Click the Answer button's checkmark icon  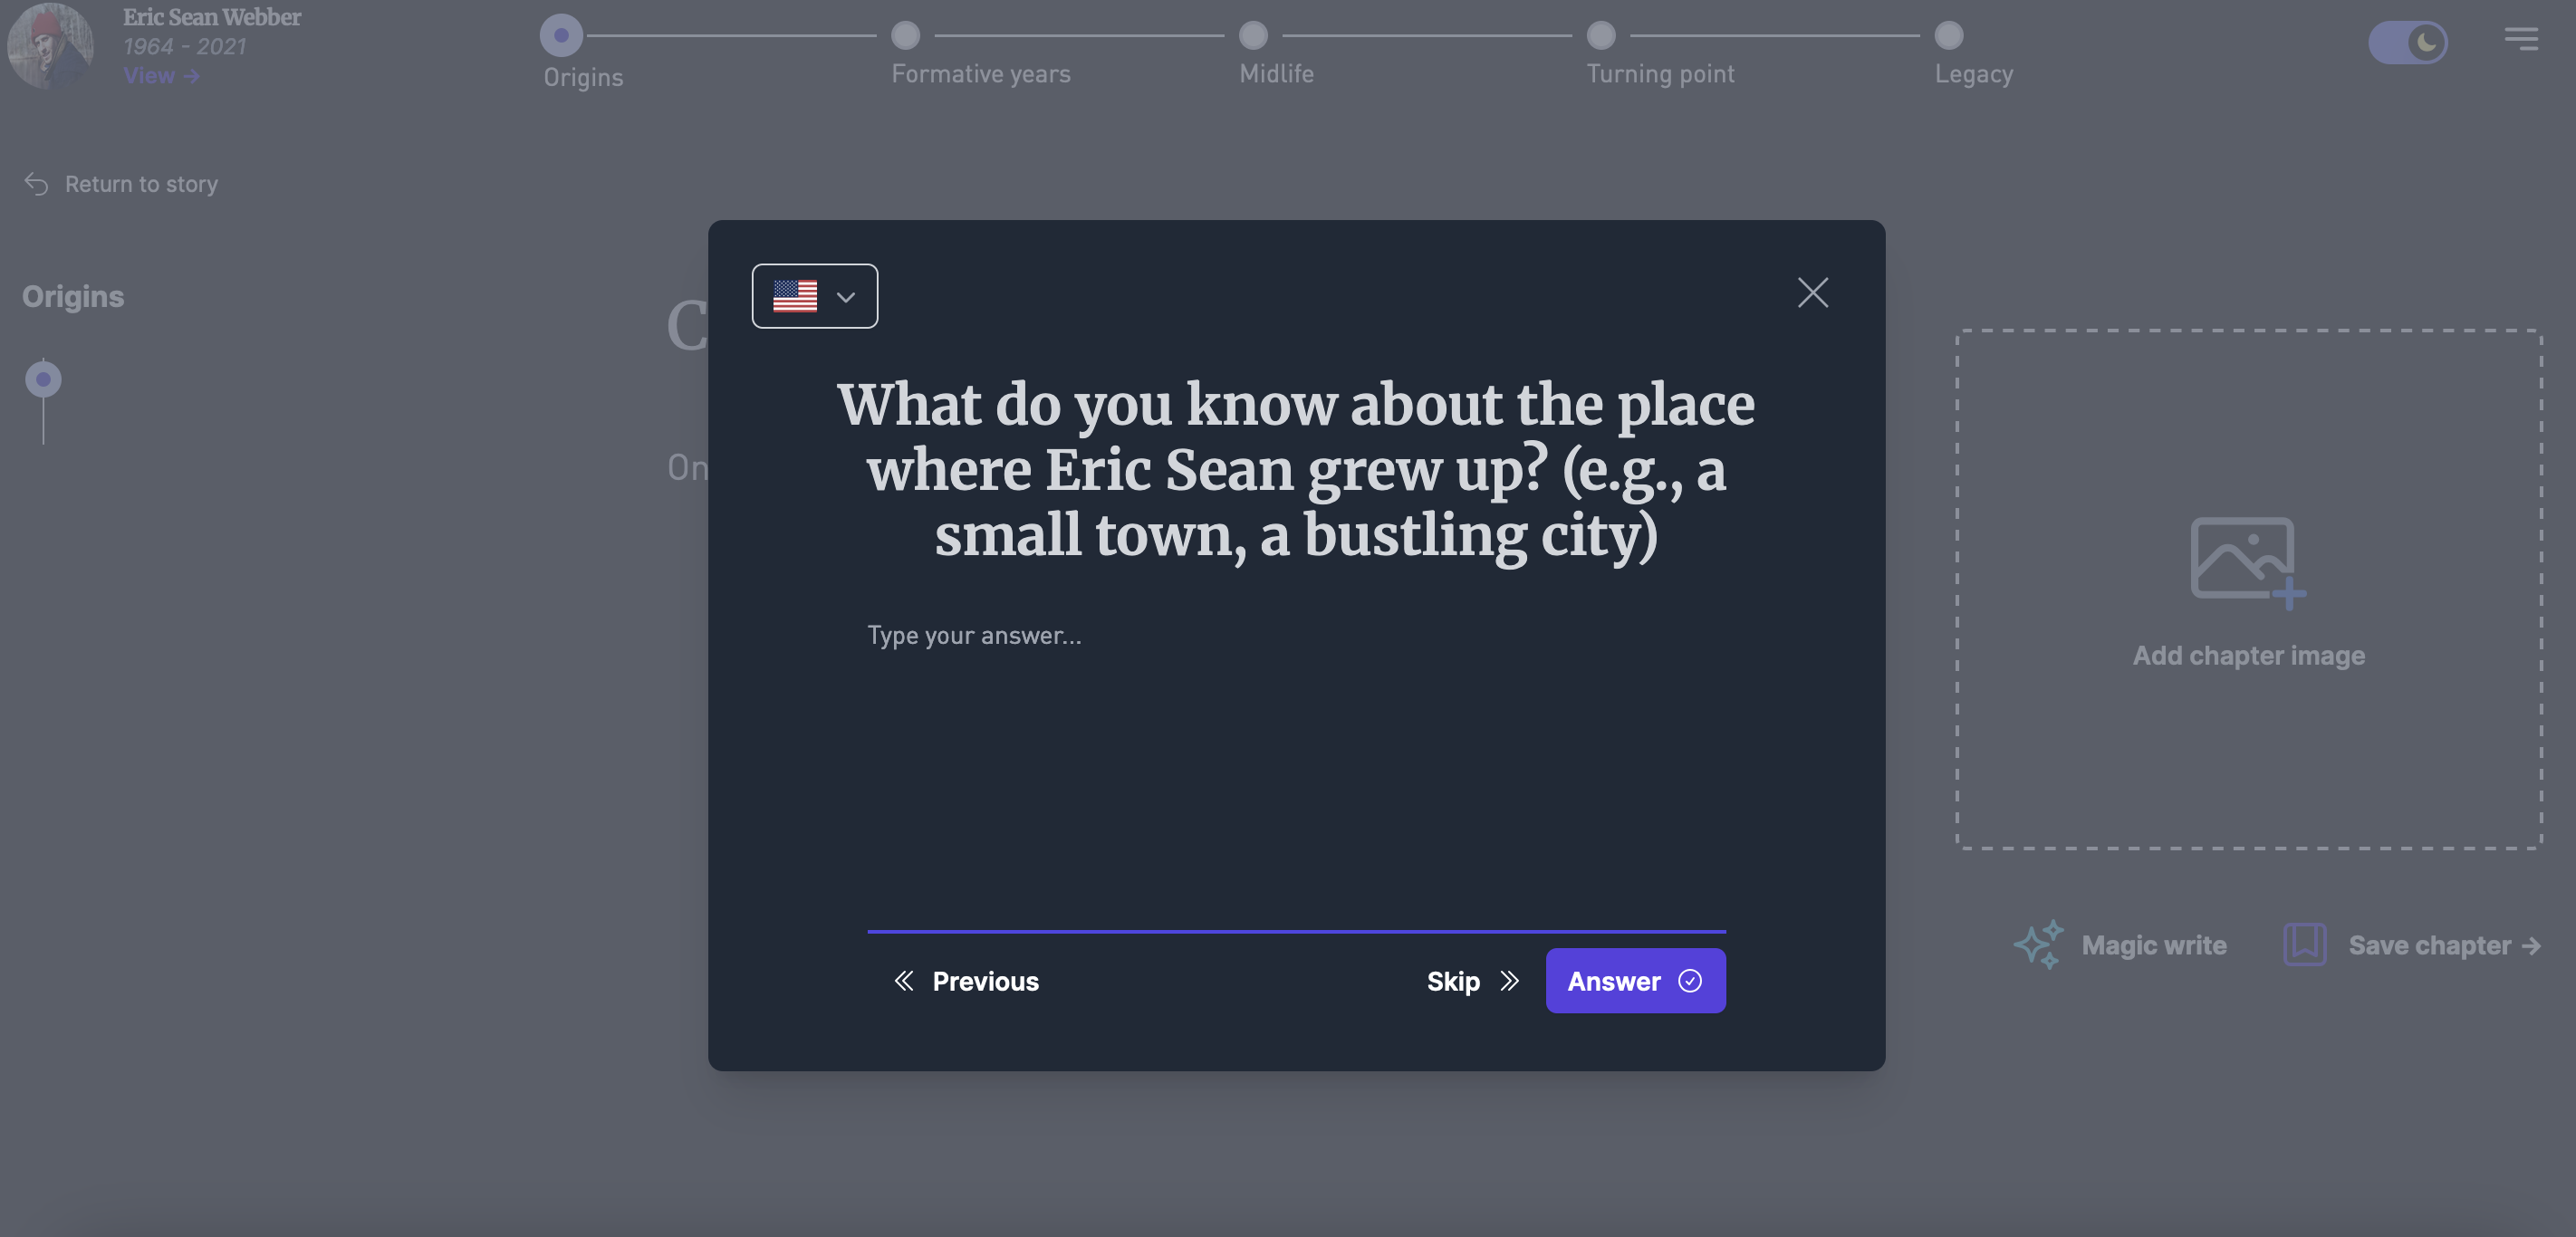pyautogui.click(x=1690, y=981)
